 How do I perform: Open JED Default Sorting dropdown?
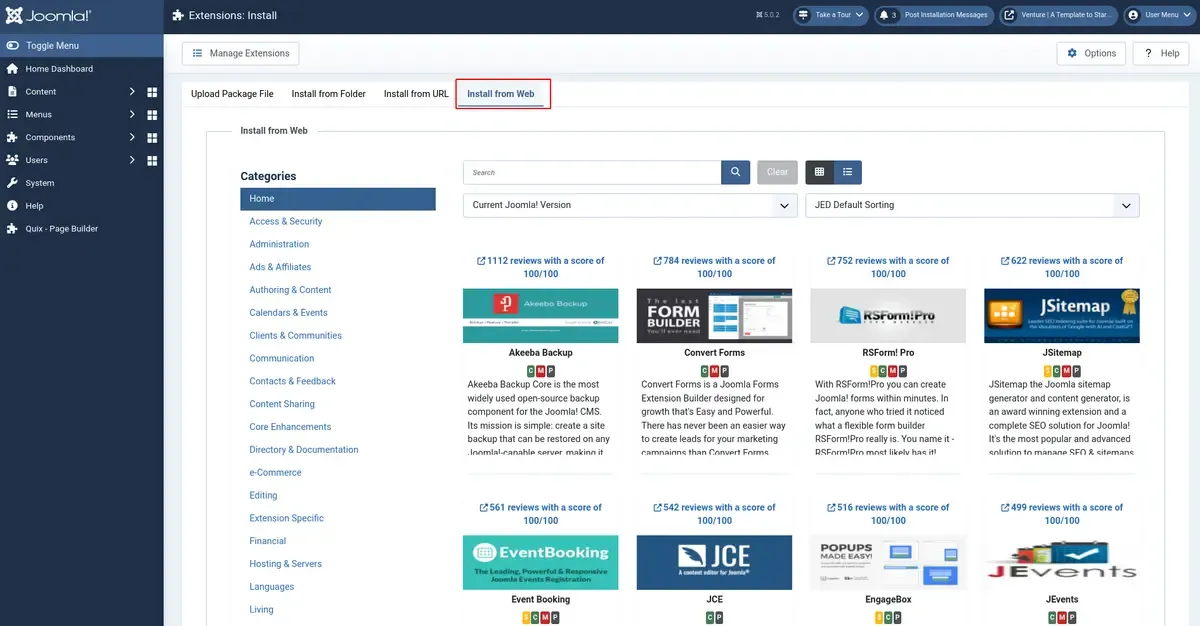click(x=972, y=205)
